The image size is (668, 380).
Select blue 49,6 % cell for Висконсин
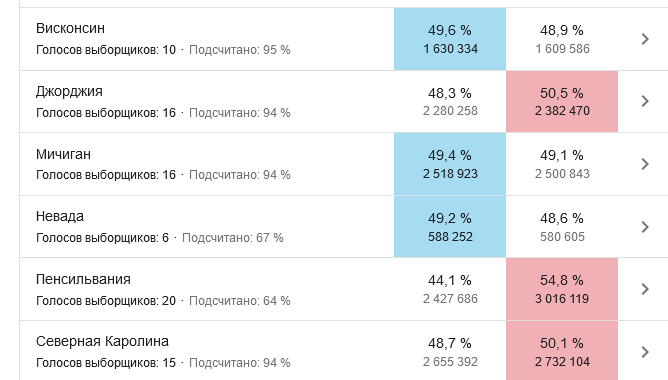coord(450,39)
